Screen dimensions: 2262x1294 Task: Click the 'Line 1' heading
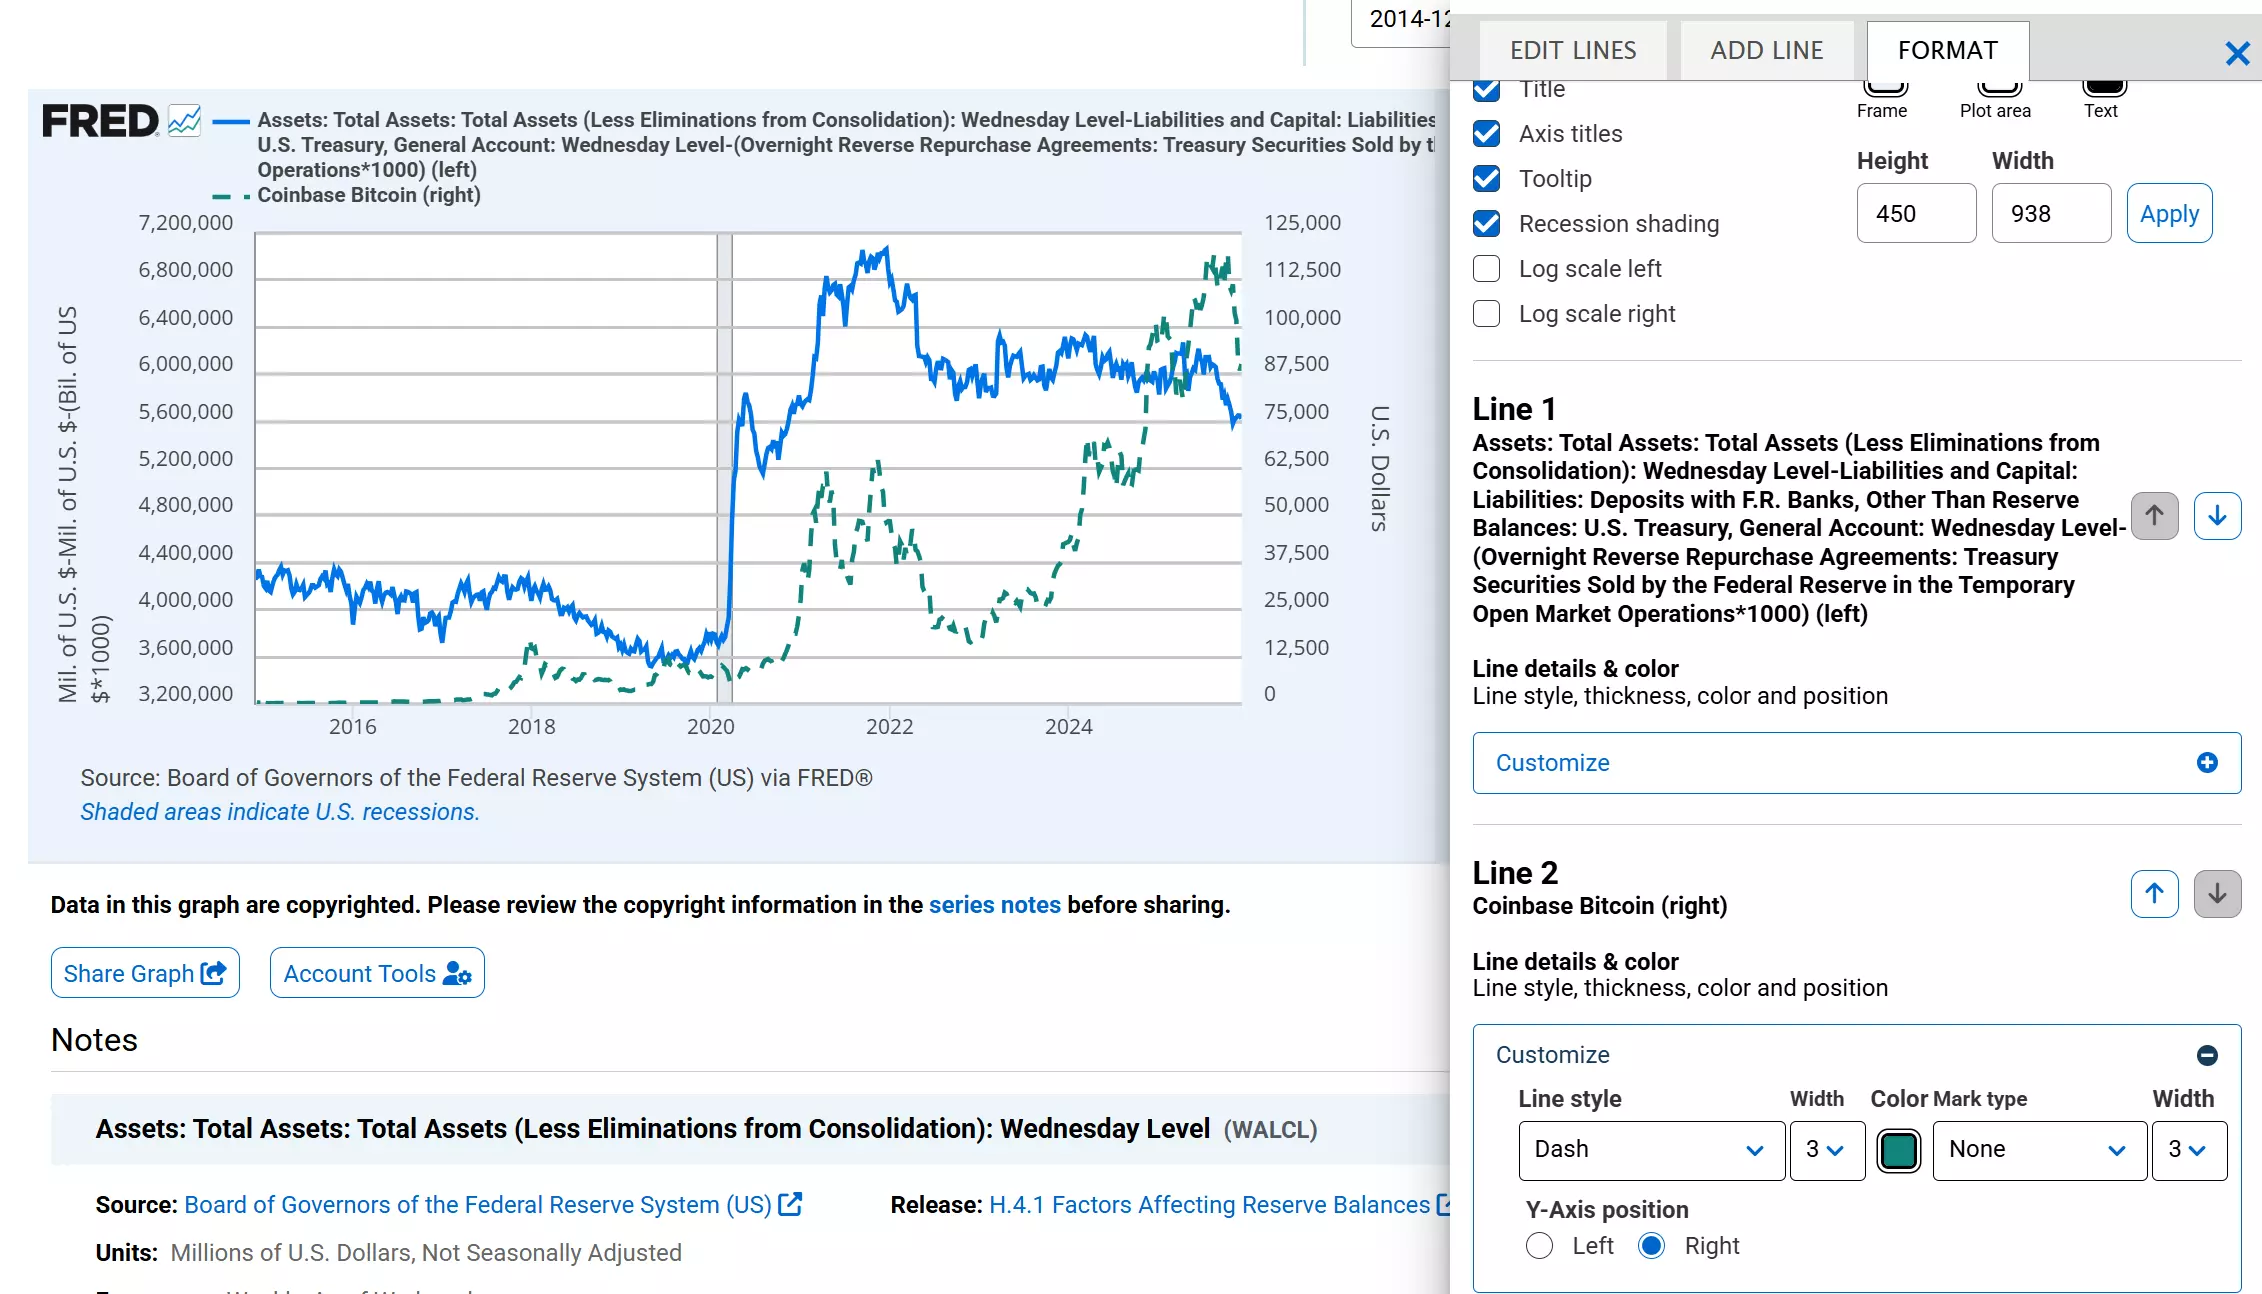[x=1514, y=409]
